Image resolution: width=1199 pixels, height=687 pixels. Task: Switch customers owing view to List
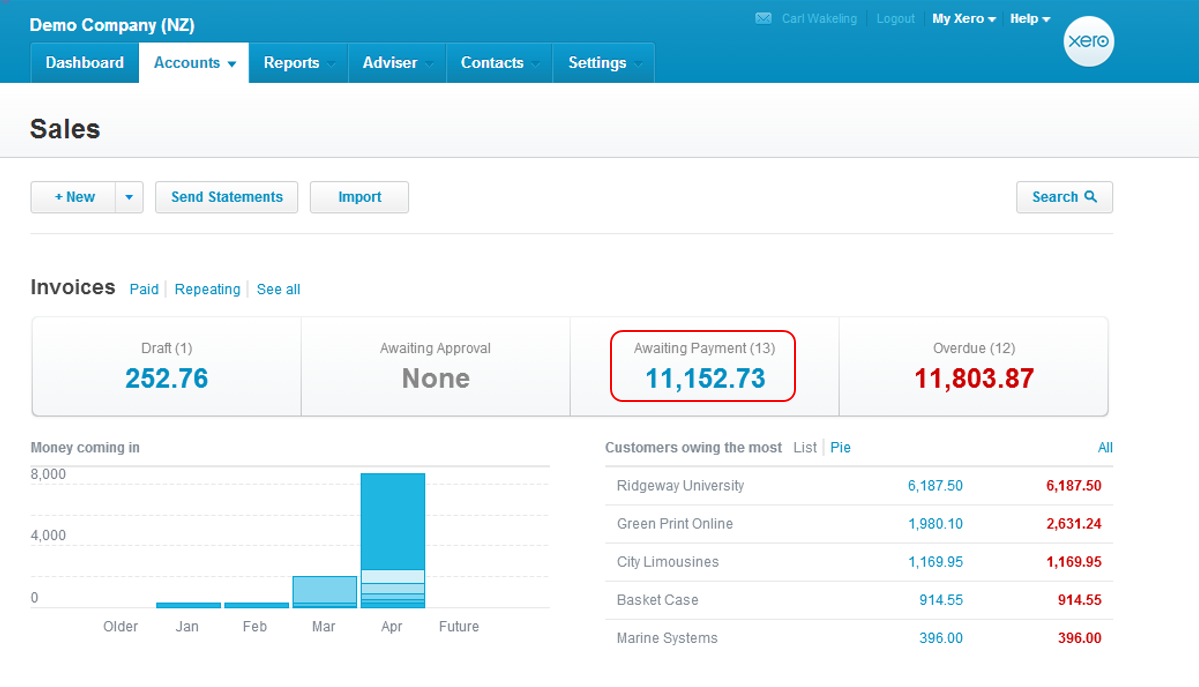click(804, 448)
